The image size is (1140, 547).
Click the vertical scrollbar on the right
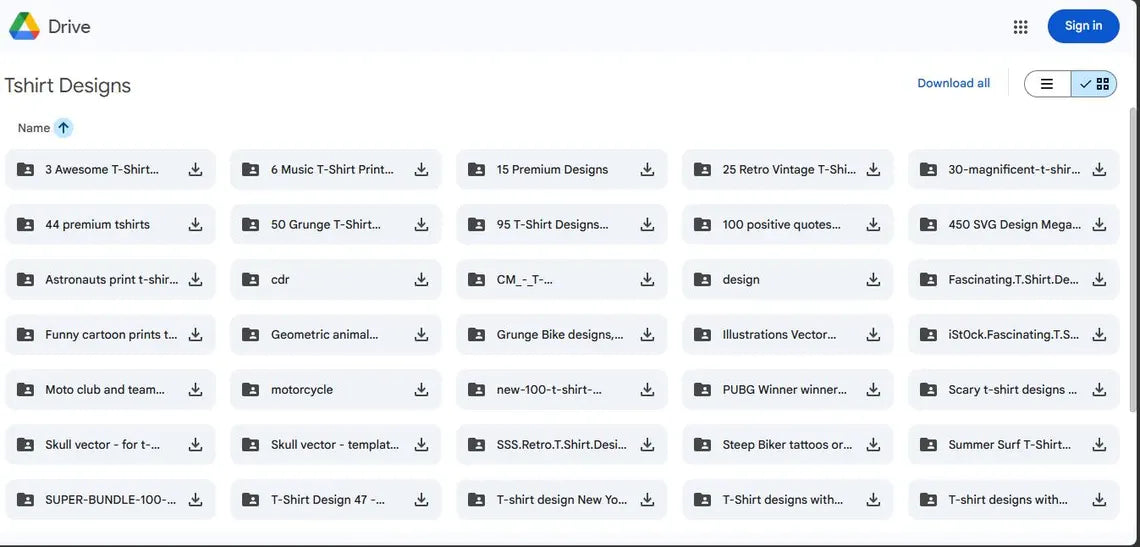coord(1134,258)
